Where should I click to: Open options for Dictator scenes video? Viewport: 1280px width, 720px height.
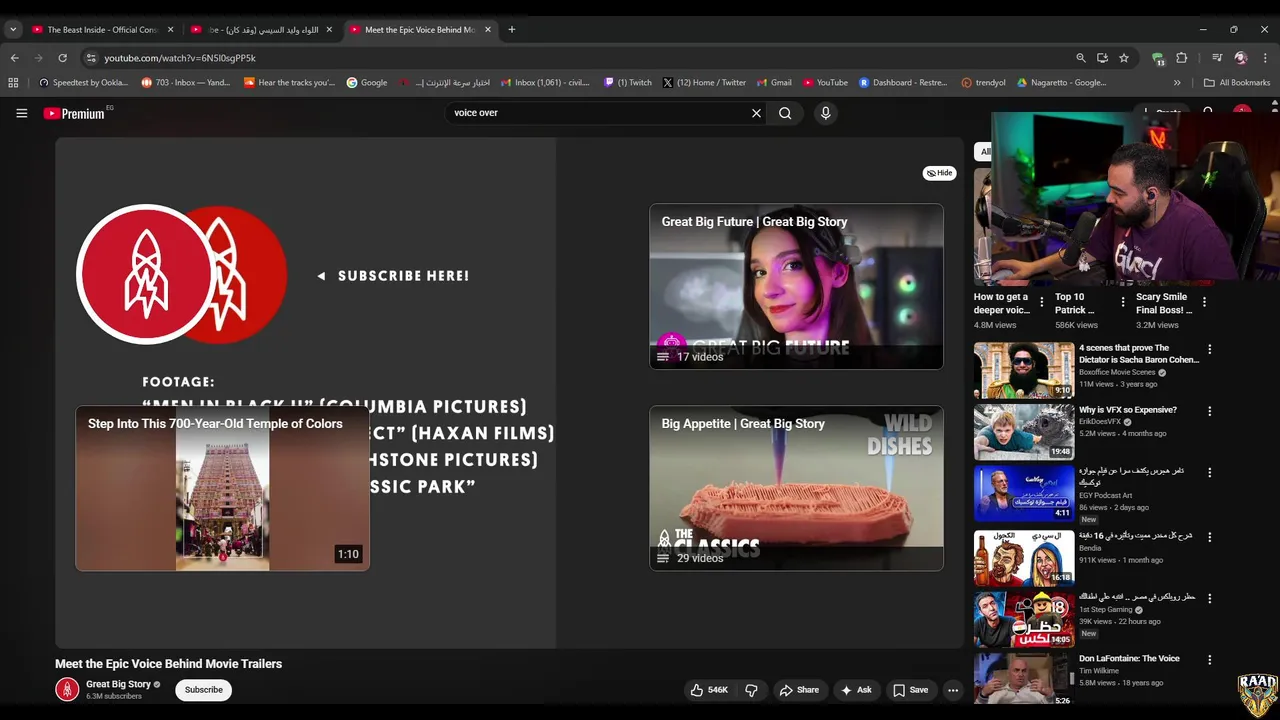click(1210, 350)
